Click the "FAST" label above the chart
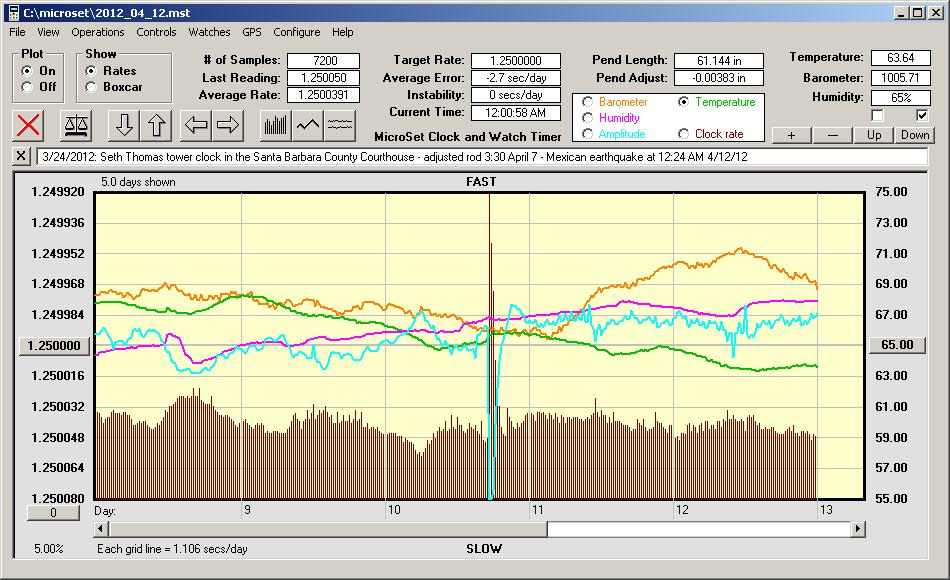This screenshot has width=950, height=580. point(481,182)
